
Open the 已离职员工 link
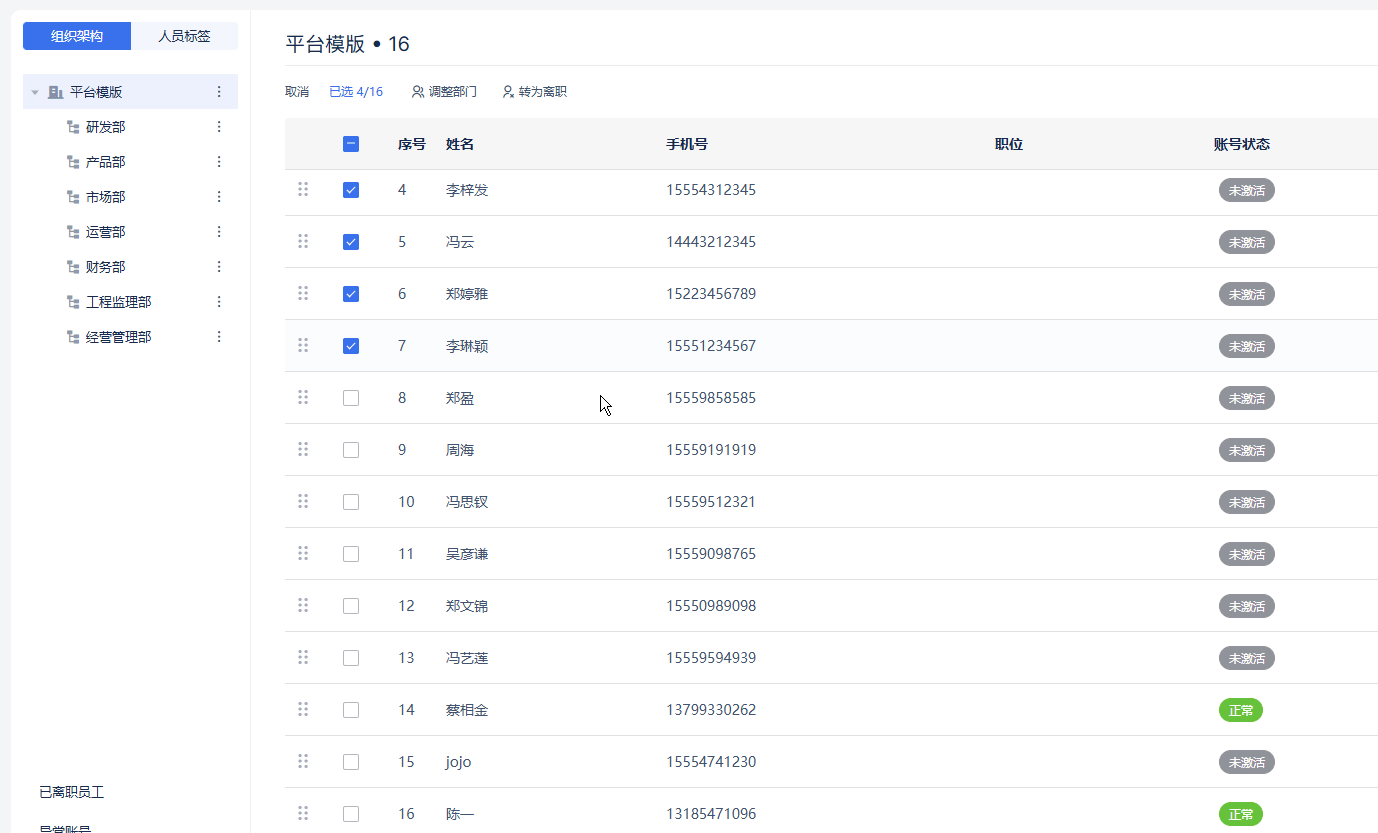tap(72, 792)
